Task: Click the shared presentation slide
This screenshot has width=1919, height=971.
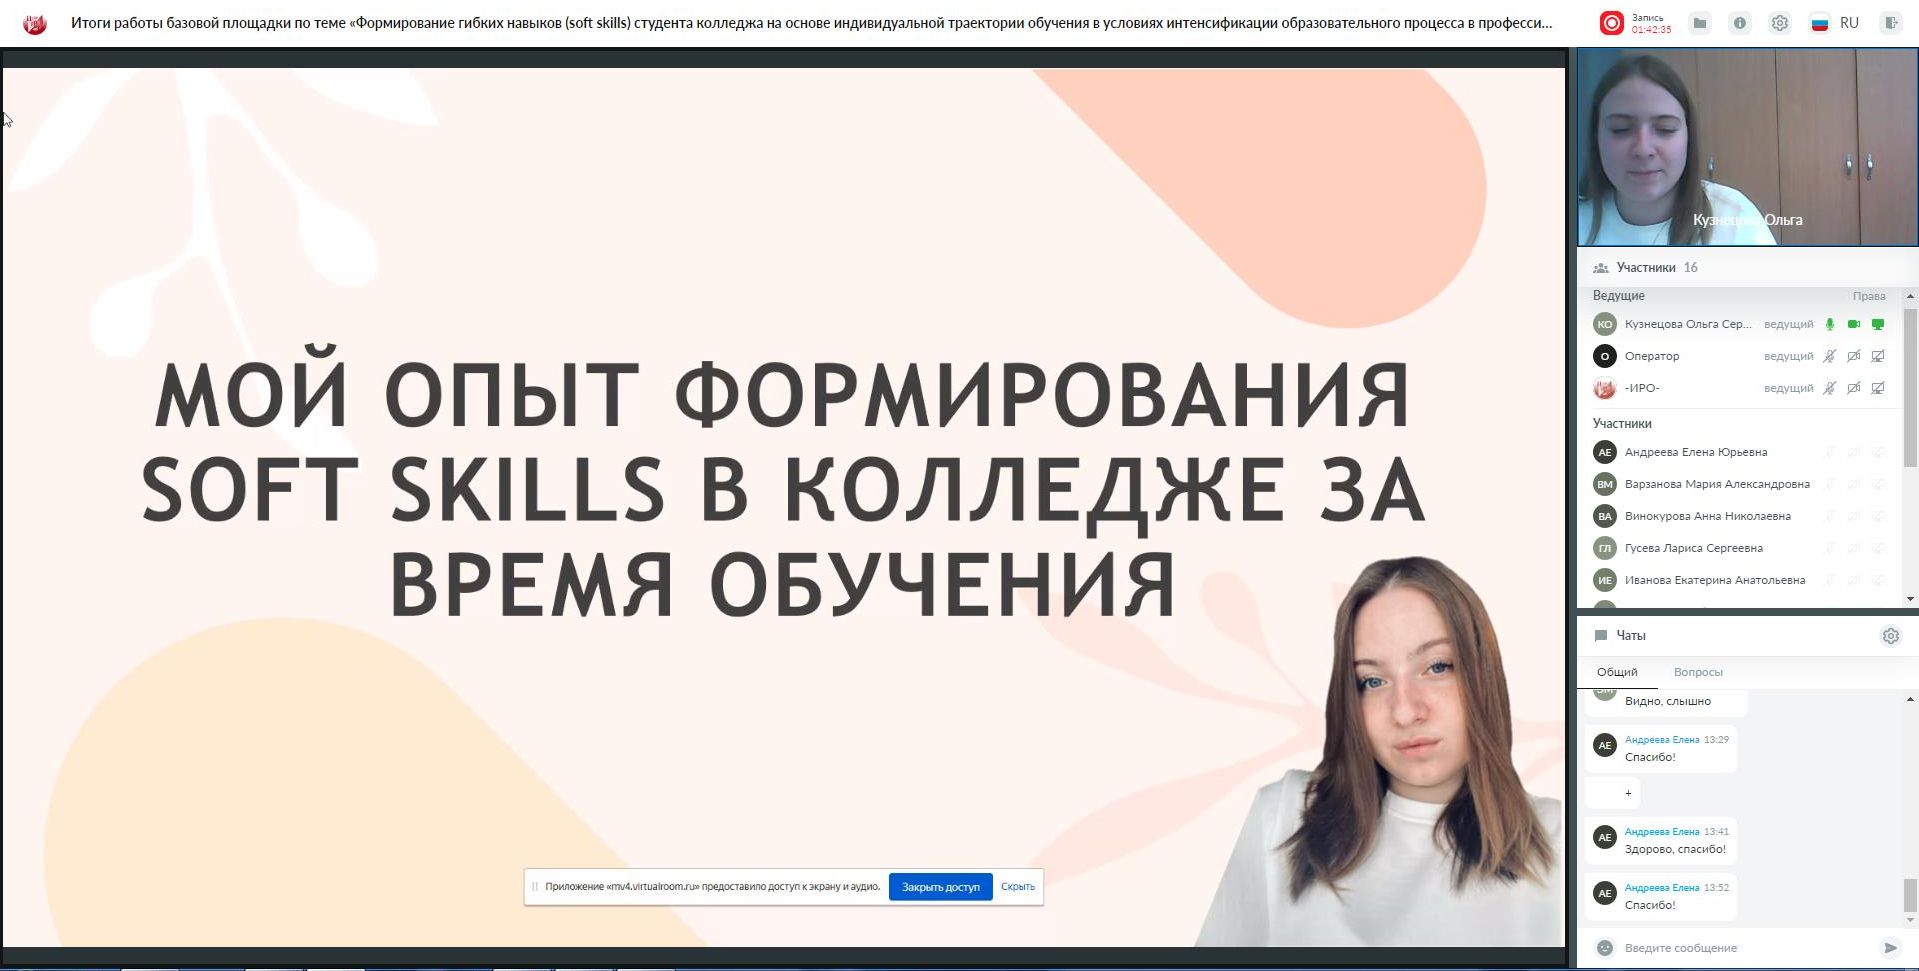Action: 784,507
